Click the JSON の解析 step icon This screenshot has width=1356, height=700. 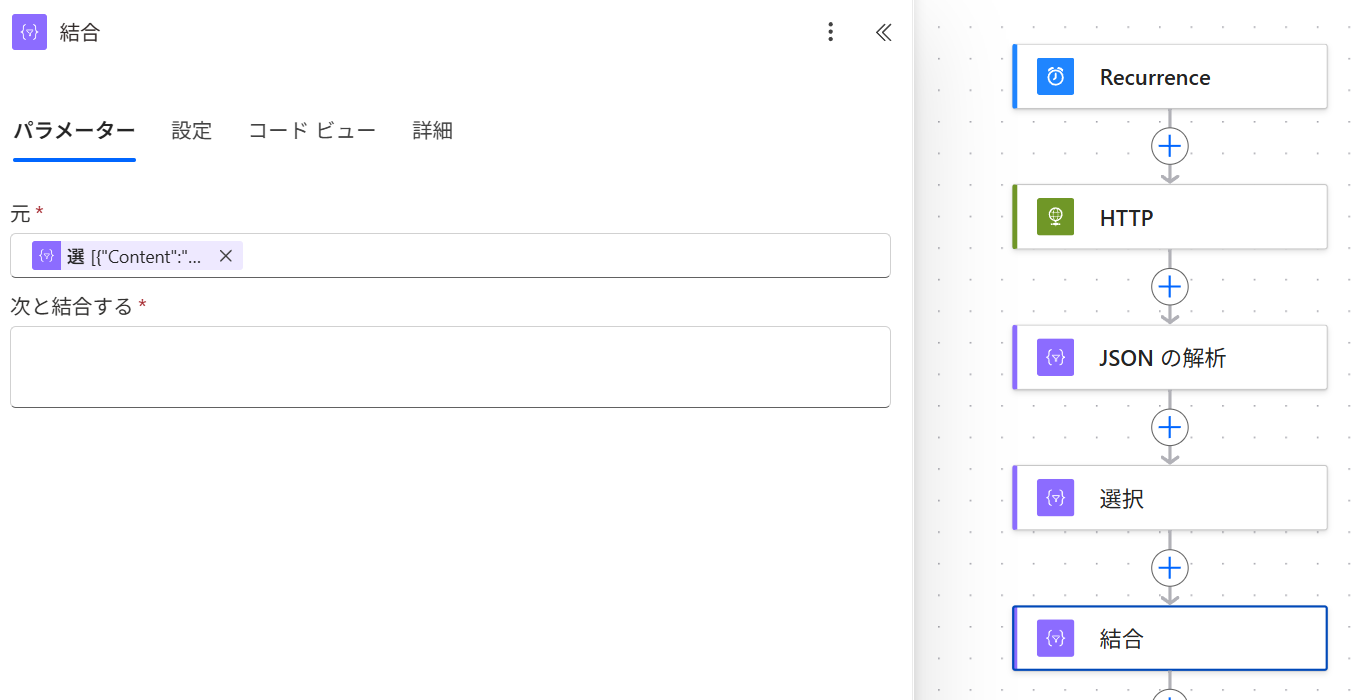1055,357
